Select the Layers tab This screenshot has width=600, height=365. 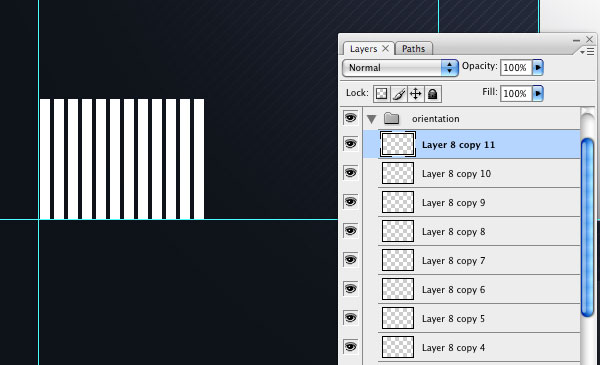click(x=364, y=49)
